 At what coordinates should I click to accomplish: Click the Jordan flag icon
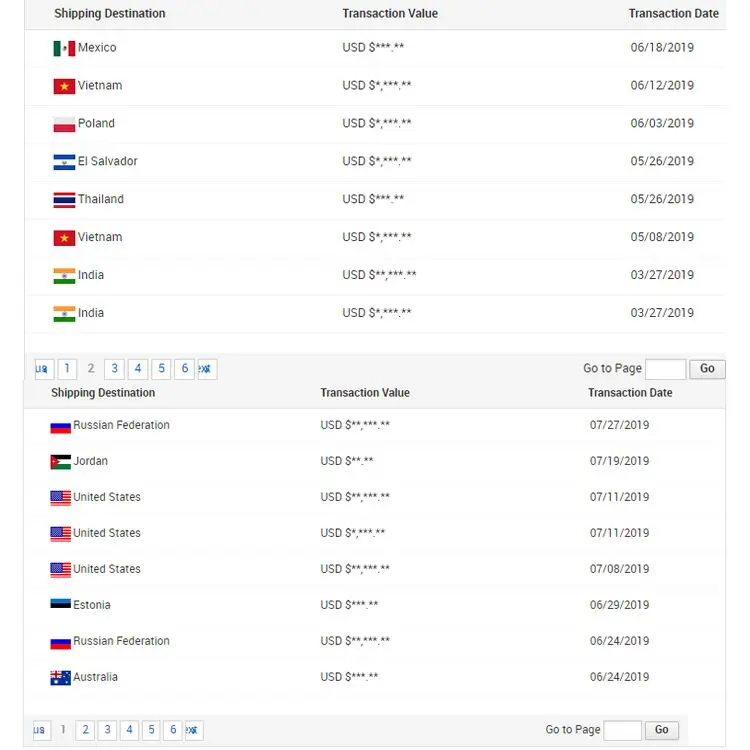click(60, 462)
